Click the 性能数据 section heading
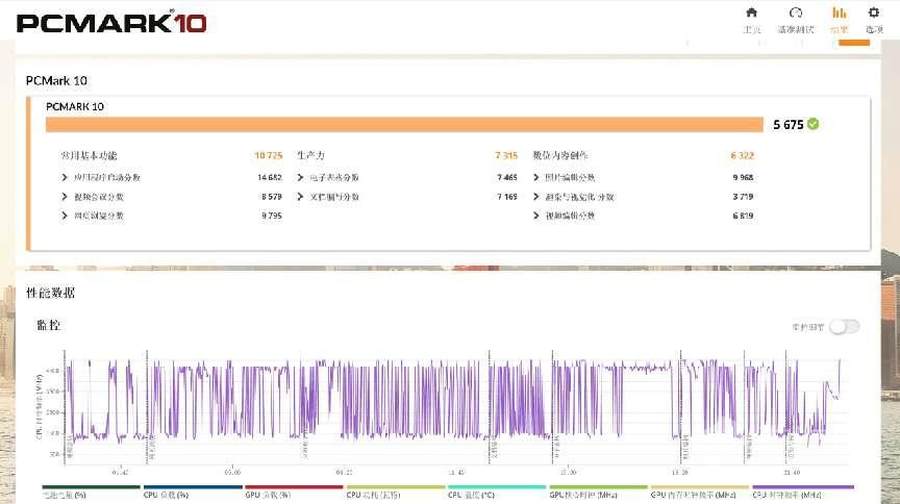This screenshot has width=900, height=504. pyautogui.click(x=51, y=293)
